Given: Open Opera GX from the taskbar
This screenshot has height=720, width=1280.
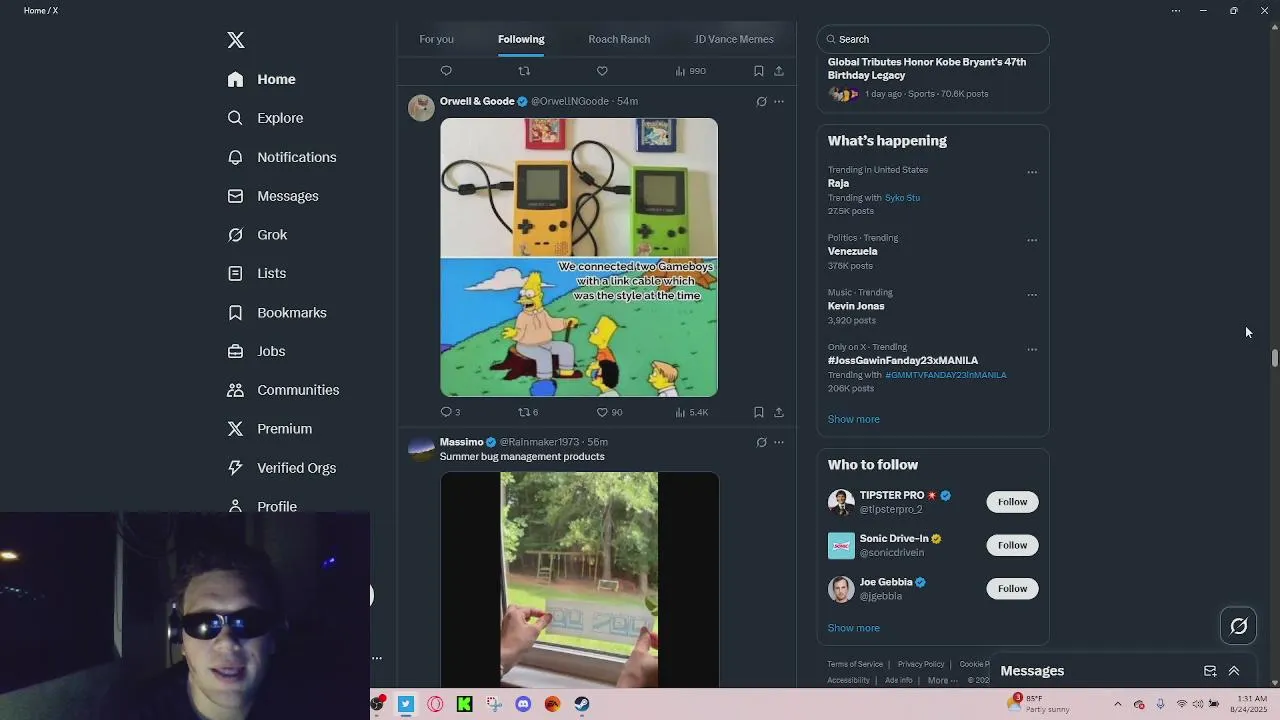Looking at the screenshot, I should point(435,704).
